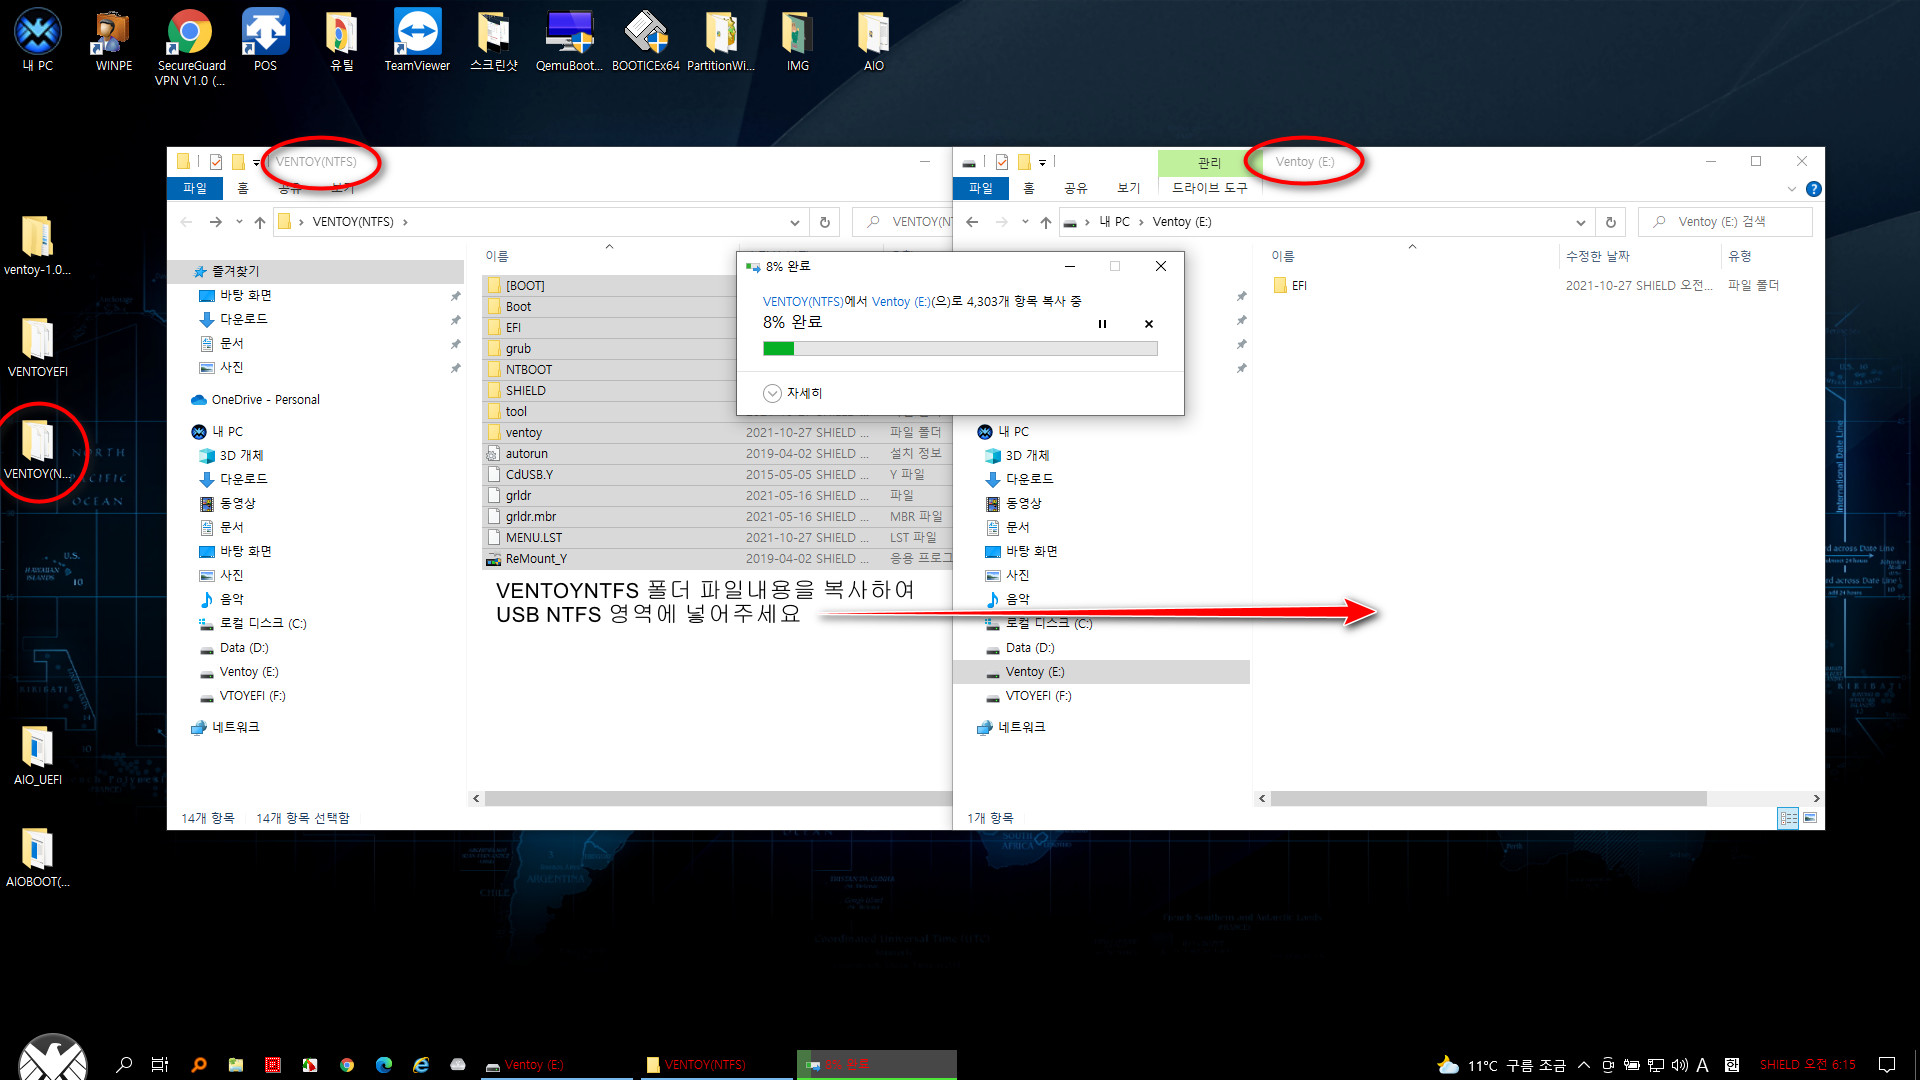Open recent locations dropdown in VENTOY(NTFS)
Viewport: 1920px width, 1080px height.
[239, 222]
